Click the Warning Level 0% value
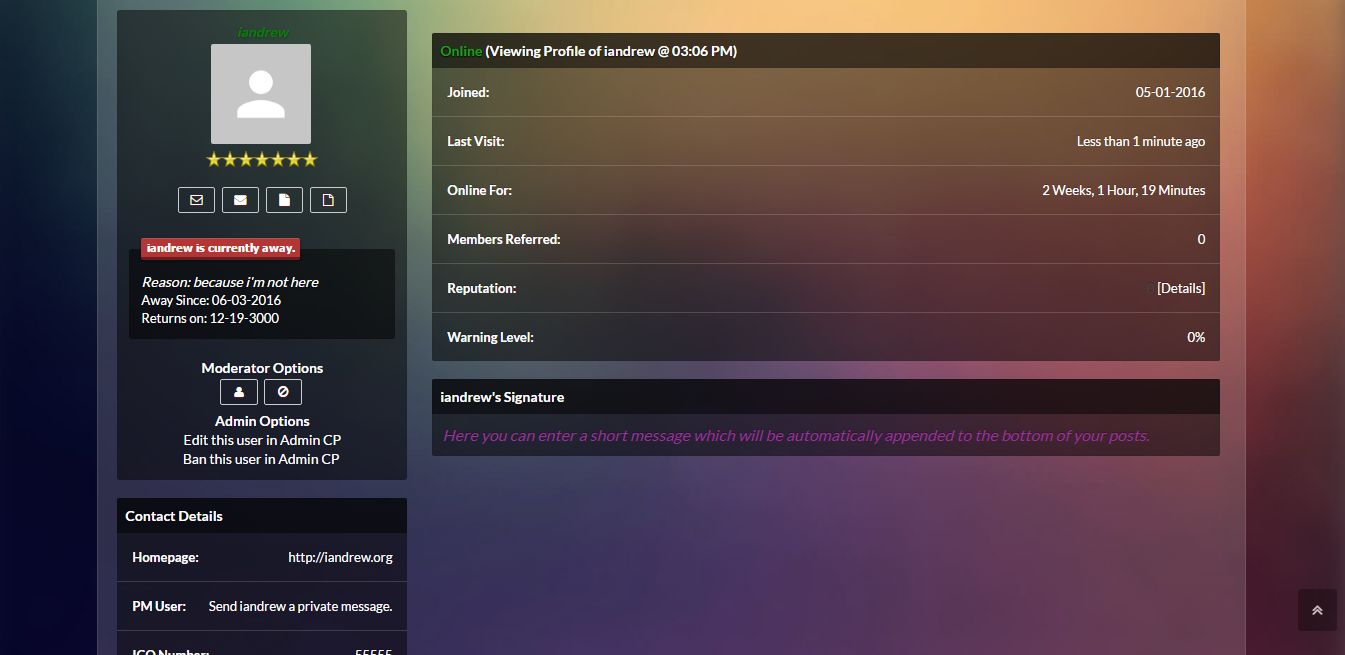1345x655 pixels. tap(1196, 337)
